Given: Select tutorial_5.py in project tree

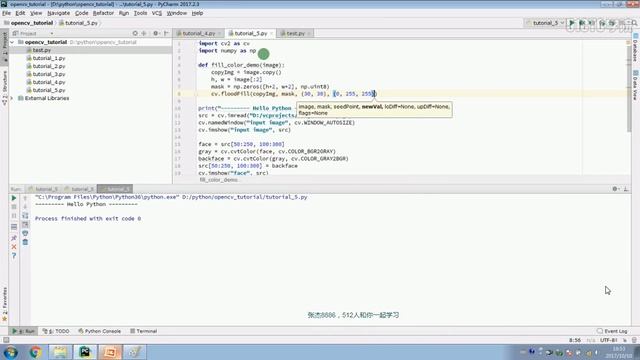Looking at the screenshot, I should point(49,90).
